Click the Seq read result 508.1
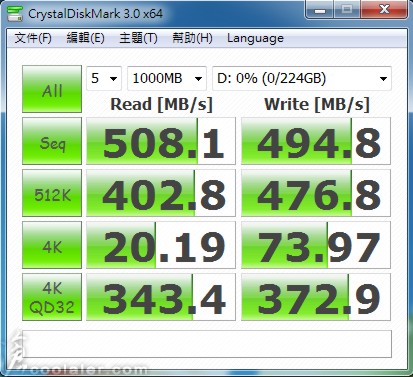Image resolution: width=413 pixels, height=377 pixels. [x=161, y=141]
